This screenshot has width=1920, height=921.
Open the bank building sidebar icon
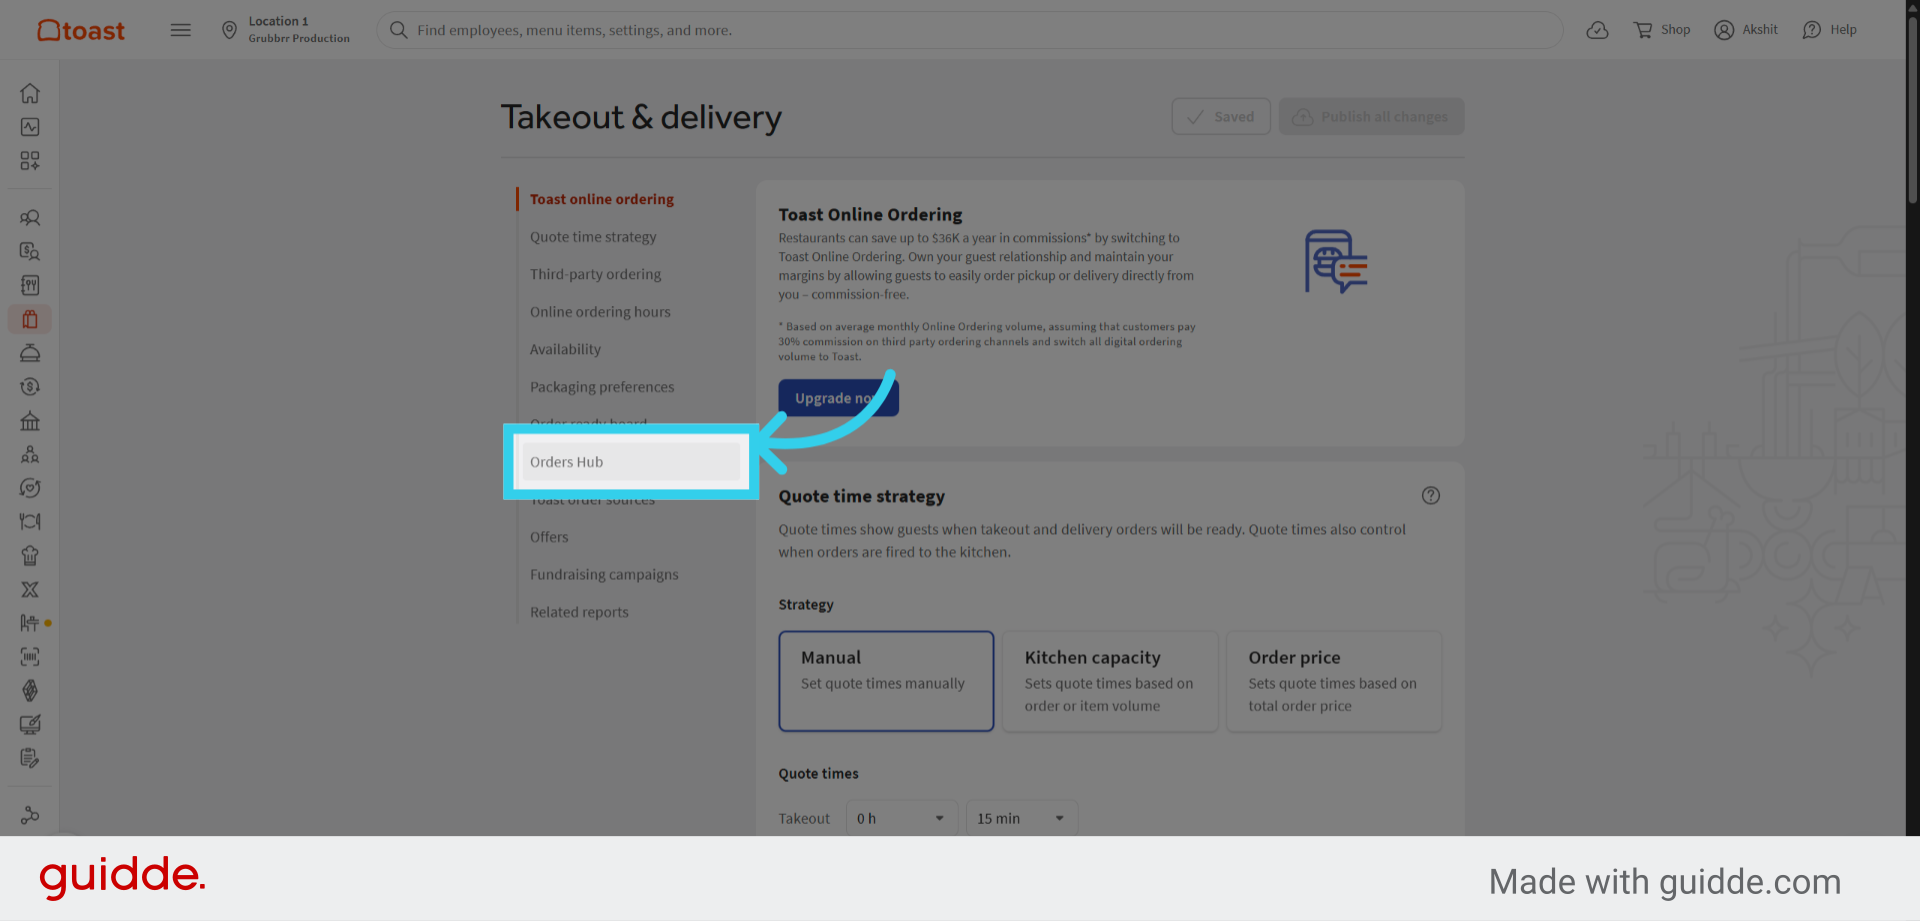pyautogui.click(x=30, y=421)
